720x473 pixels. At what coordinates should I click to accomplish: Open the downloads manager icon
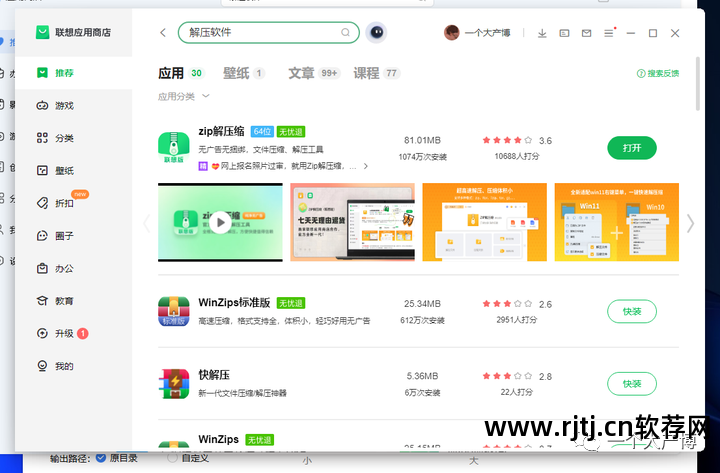542,33
